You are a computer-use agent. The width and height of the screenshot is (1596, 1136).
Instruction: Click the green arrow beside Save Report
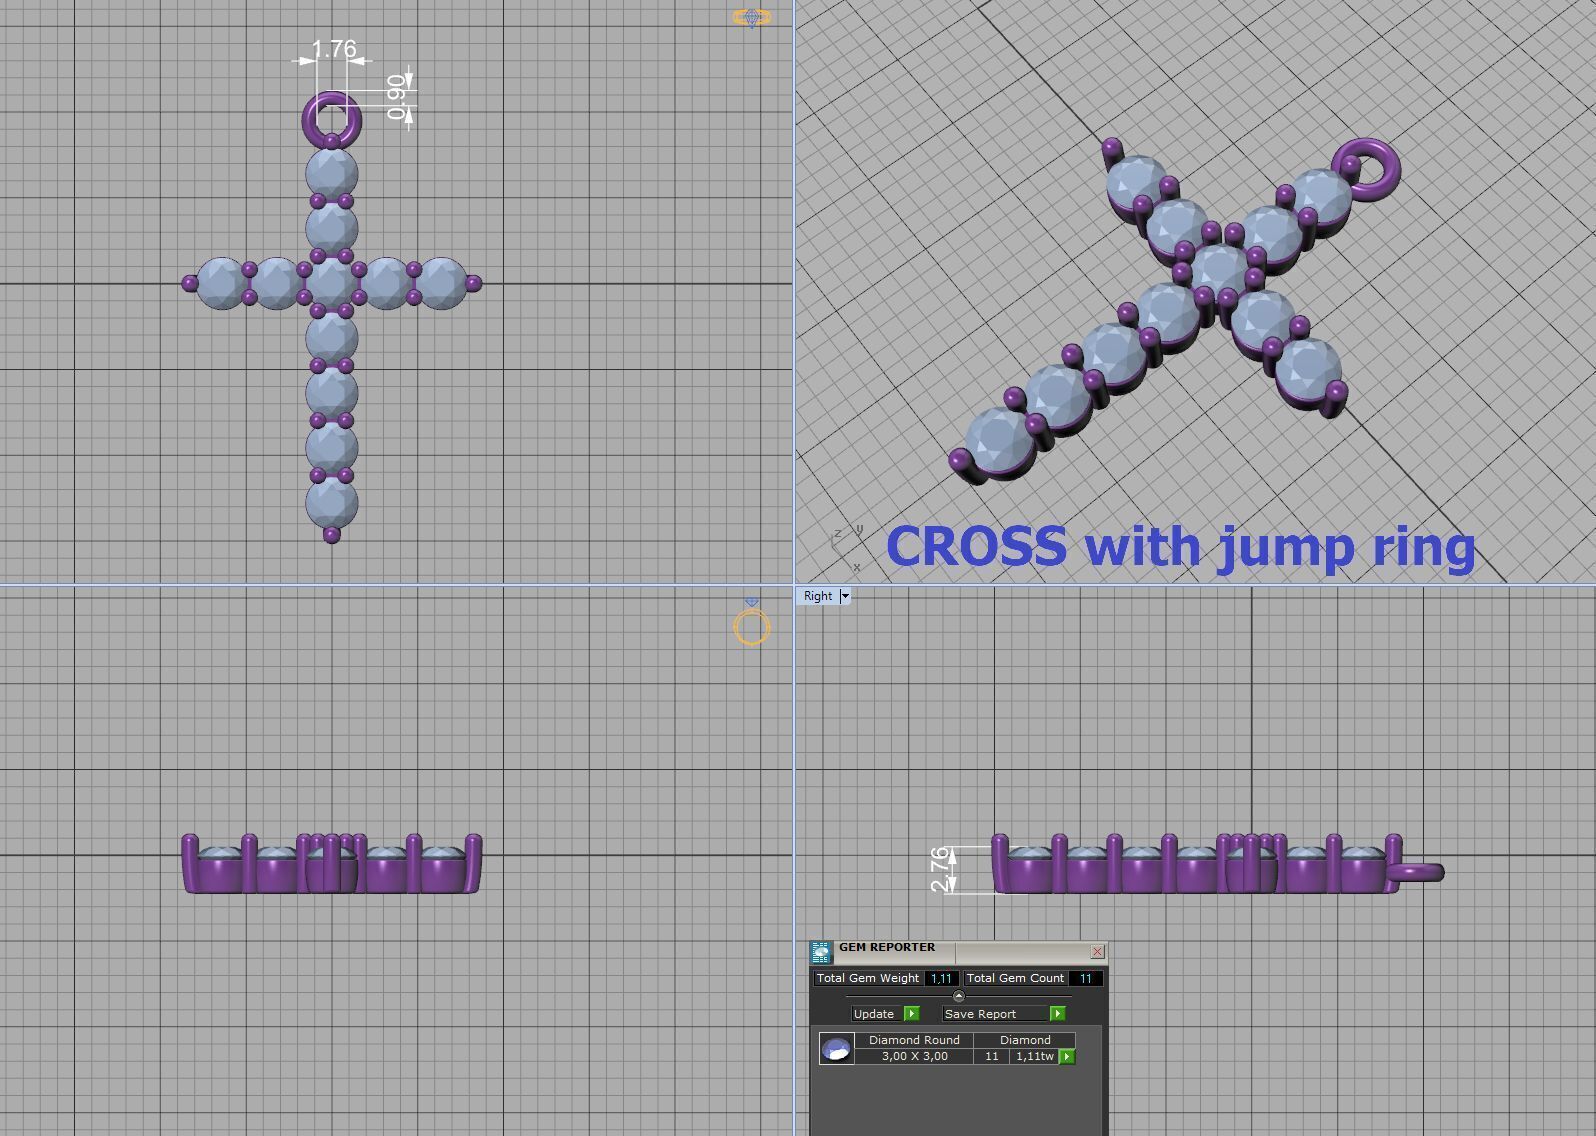(x=1058, y=1014)
